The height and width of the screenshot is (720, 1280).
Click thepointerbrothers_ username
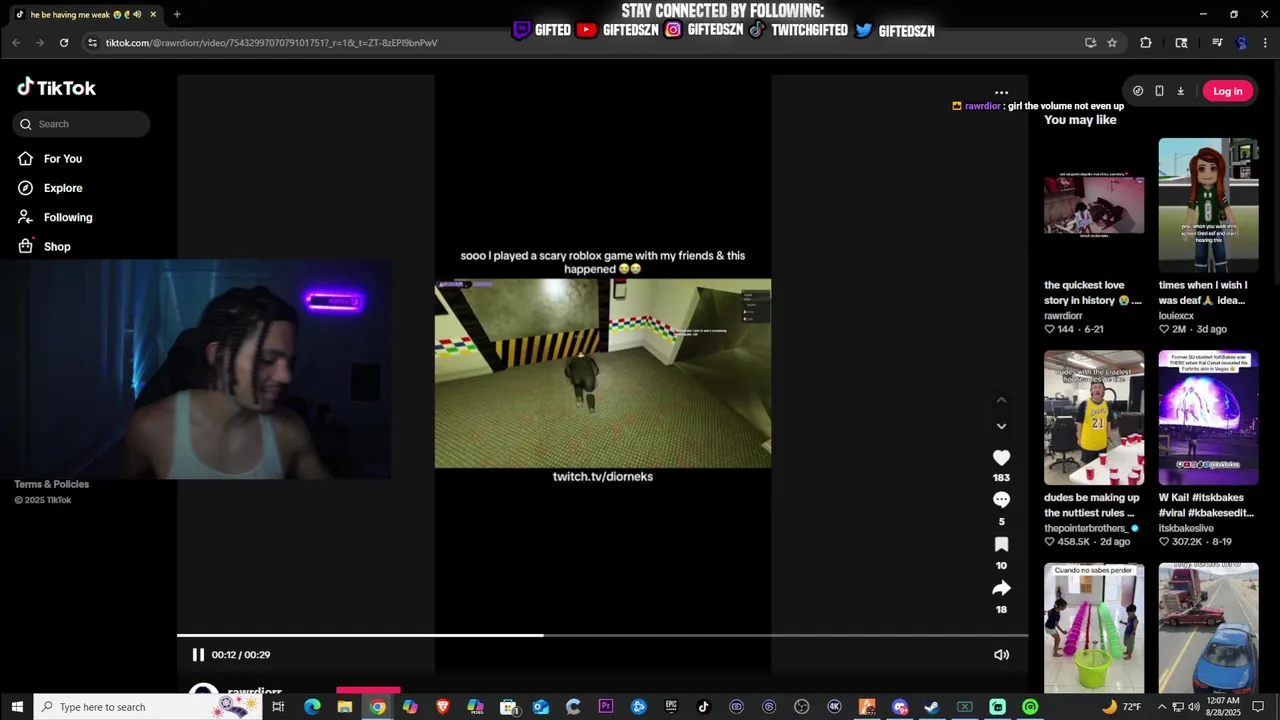pyautogui.click(x=1085, y=528)
